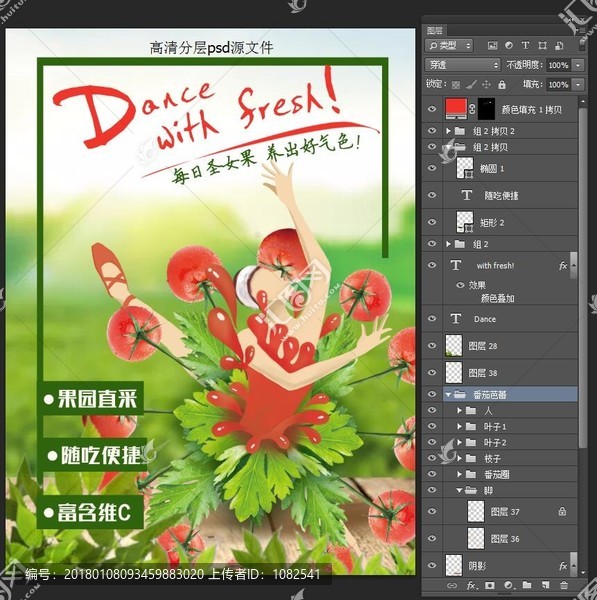Viewport: 597px width, 600px height.
Task: Filter layers by adjustment layer icon
Action: (x=509, y=46)
